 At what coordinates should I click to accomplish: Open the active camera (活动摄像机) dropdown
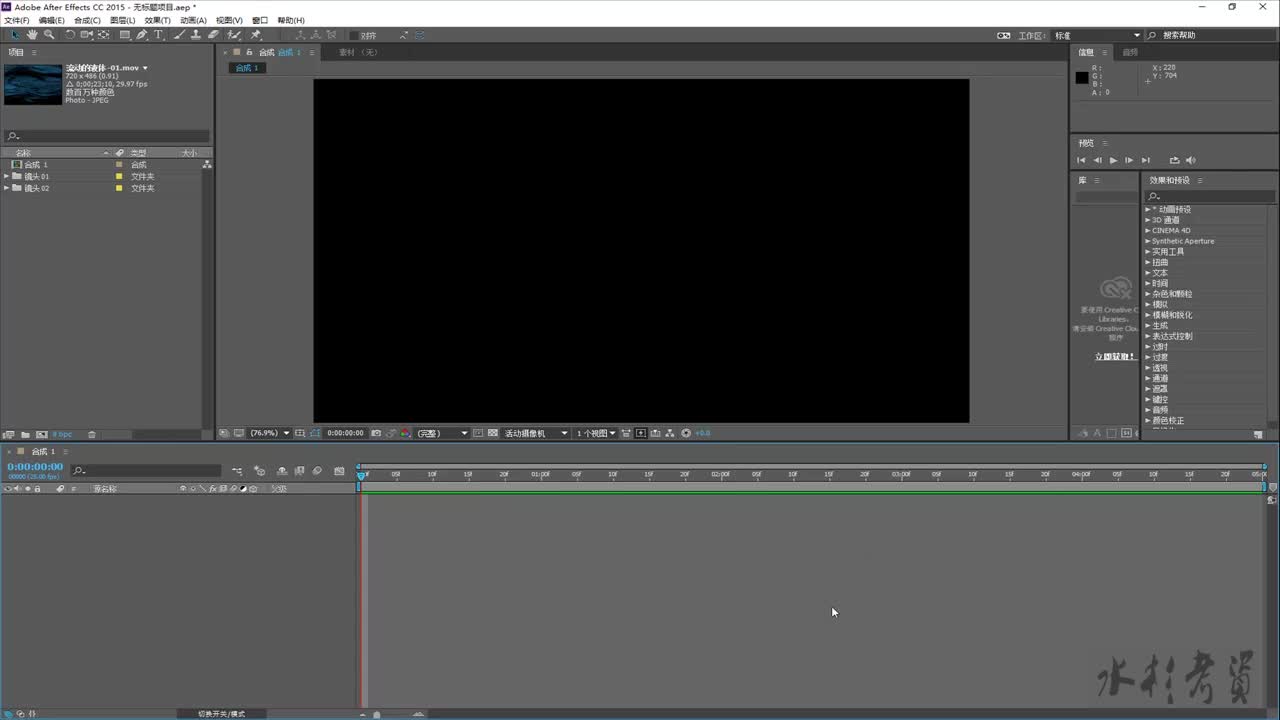pyautogui.click(x=536, y=433)
